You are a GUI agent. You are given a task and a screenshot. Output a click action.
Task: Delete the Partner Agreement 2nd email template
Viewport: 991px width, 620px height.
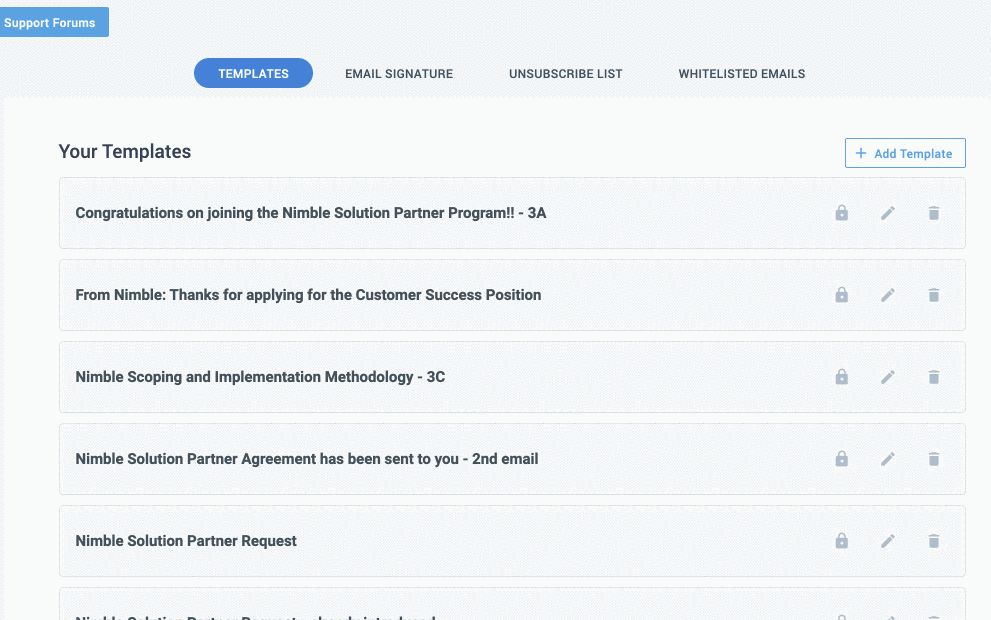933,459
